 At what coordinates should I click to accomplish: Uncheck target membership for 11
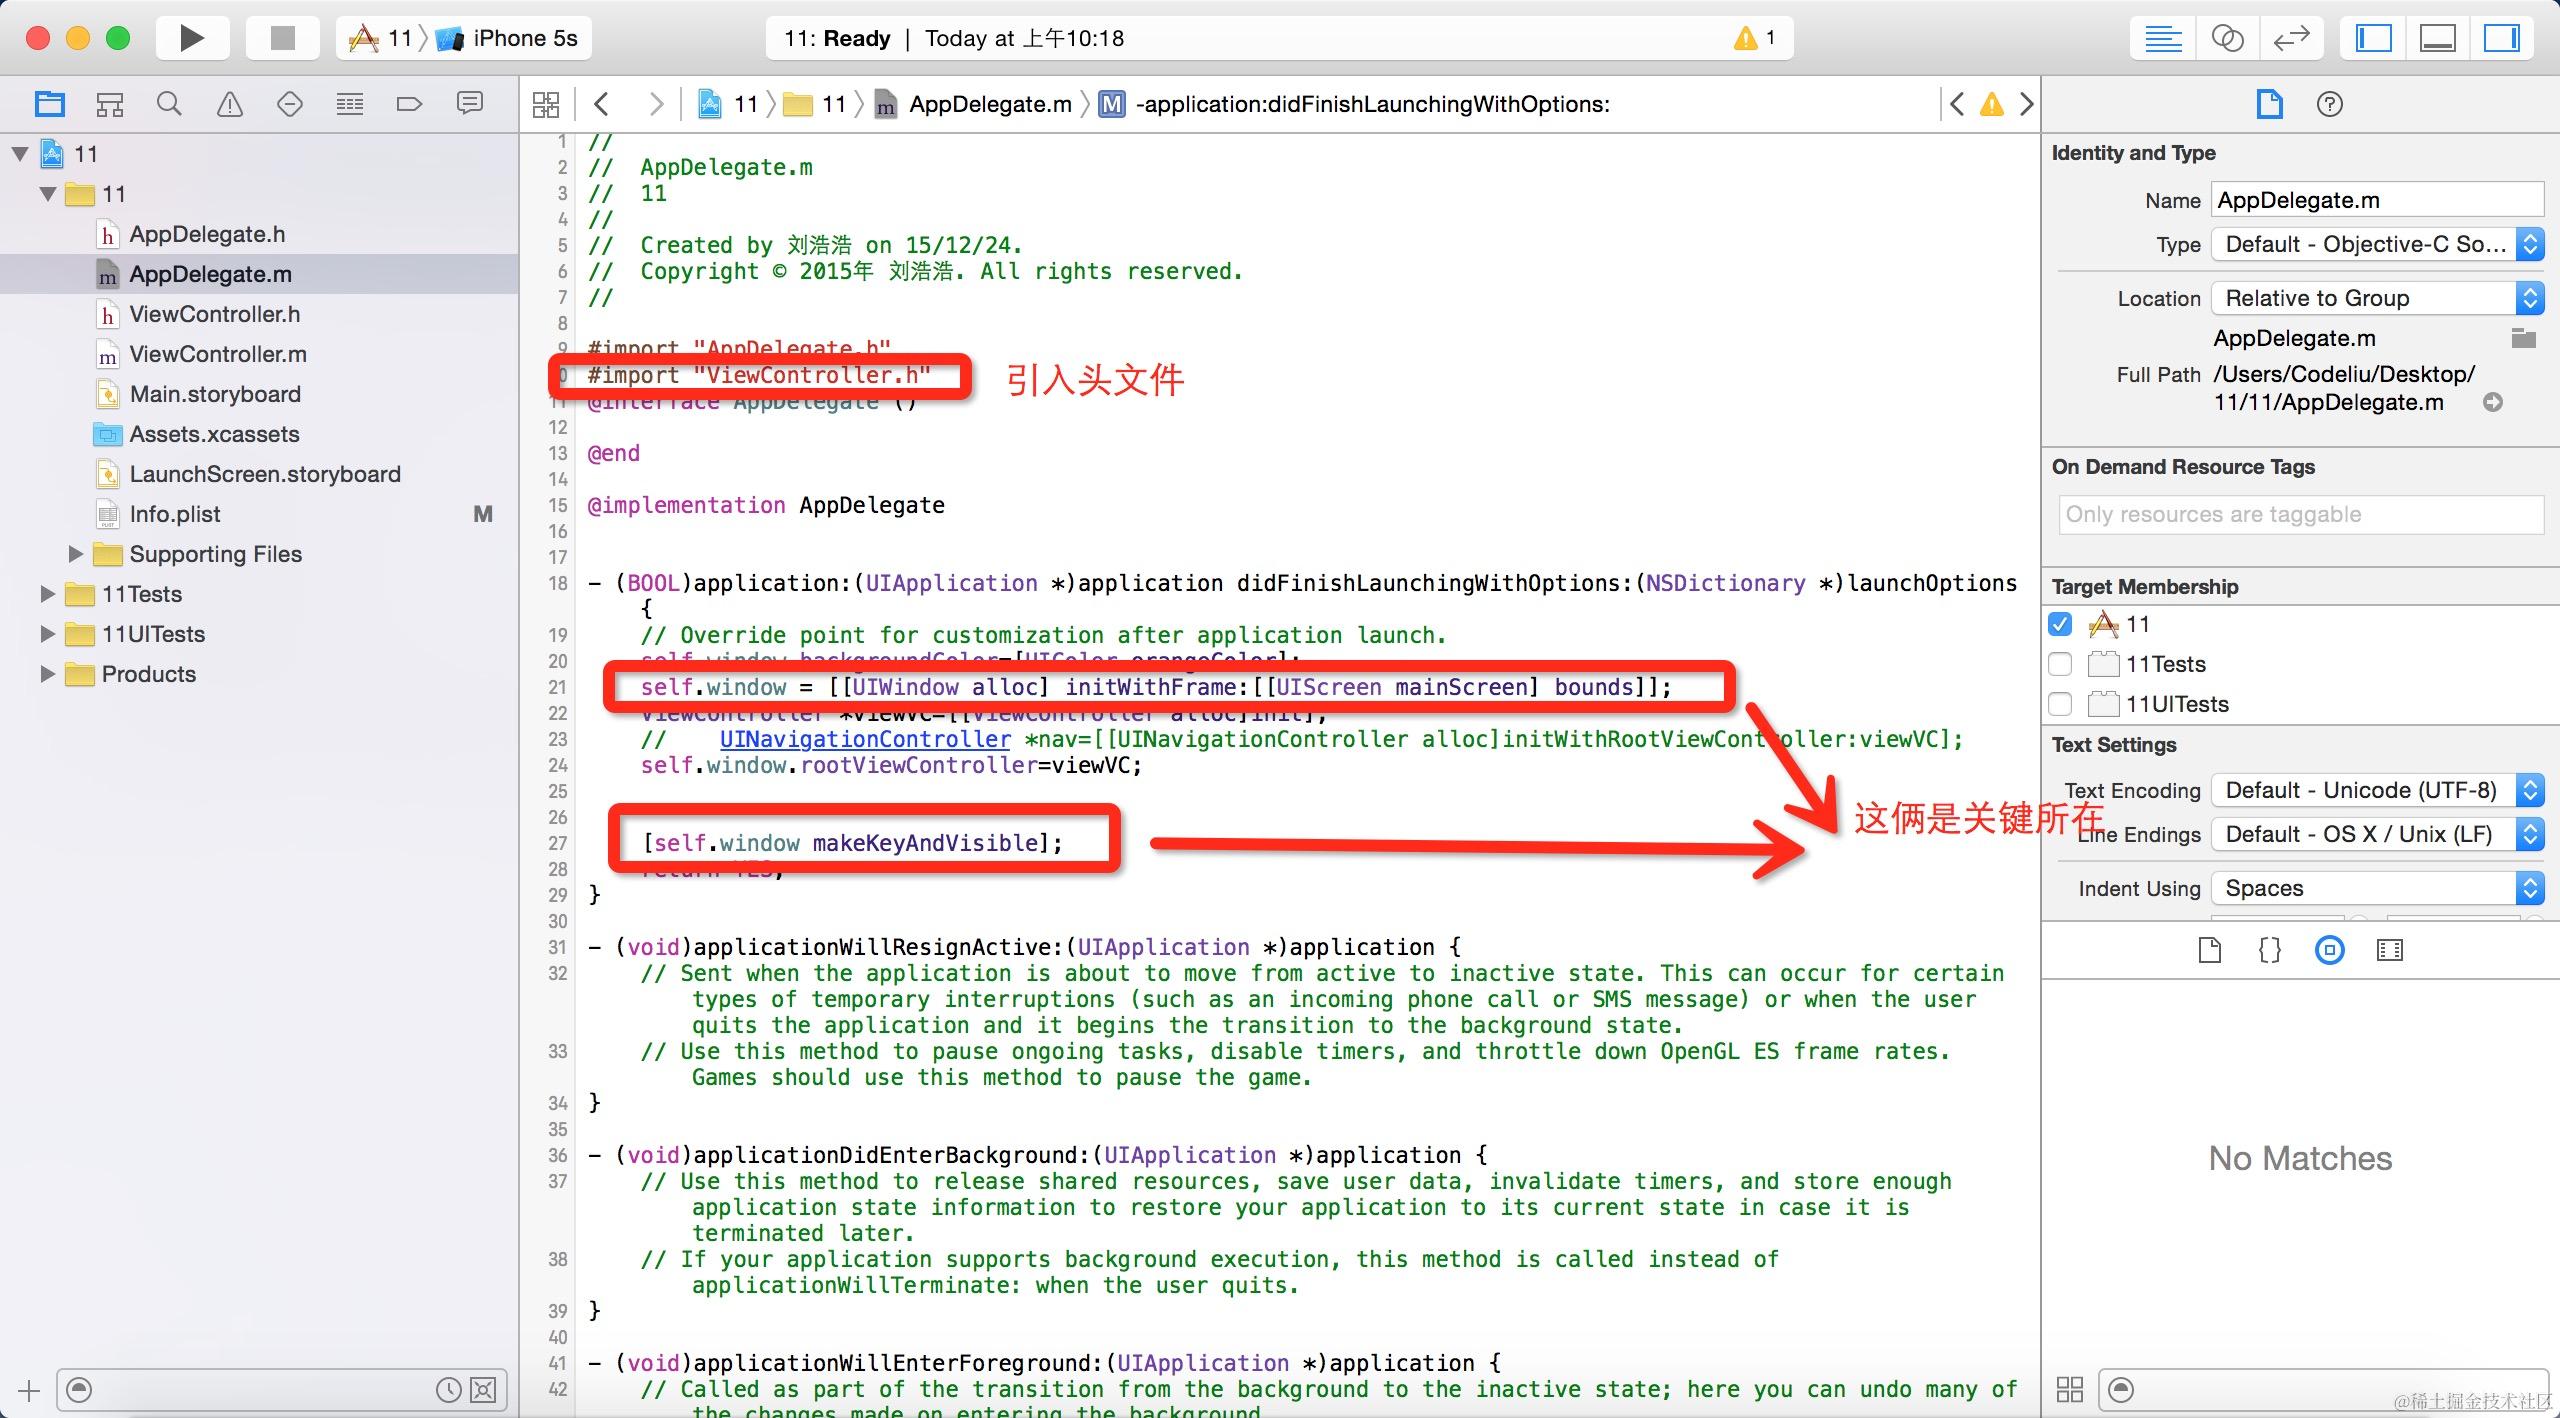click(x=2060, y=624)
